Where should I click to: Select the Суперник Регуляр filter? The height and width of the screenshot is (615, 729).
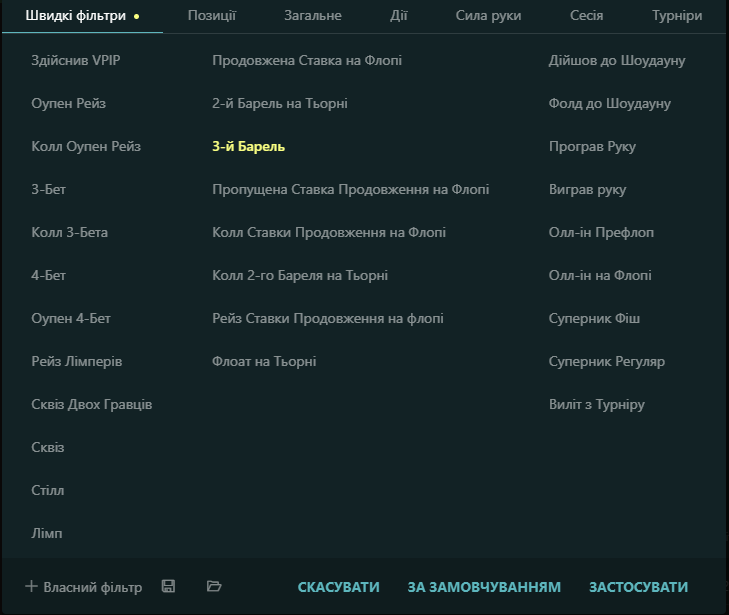[x=607, y=361]
